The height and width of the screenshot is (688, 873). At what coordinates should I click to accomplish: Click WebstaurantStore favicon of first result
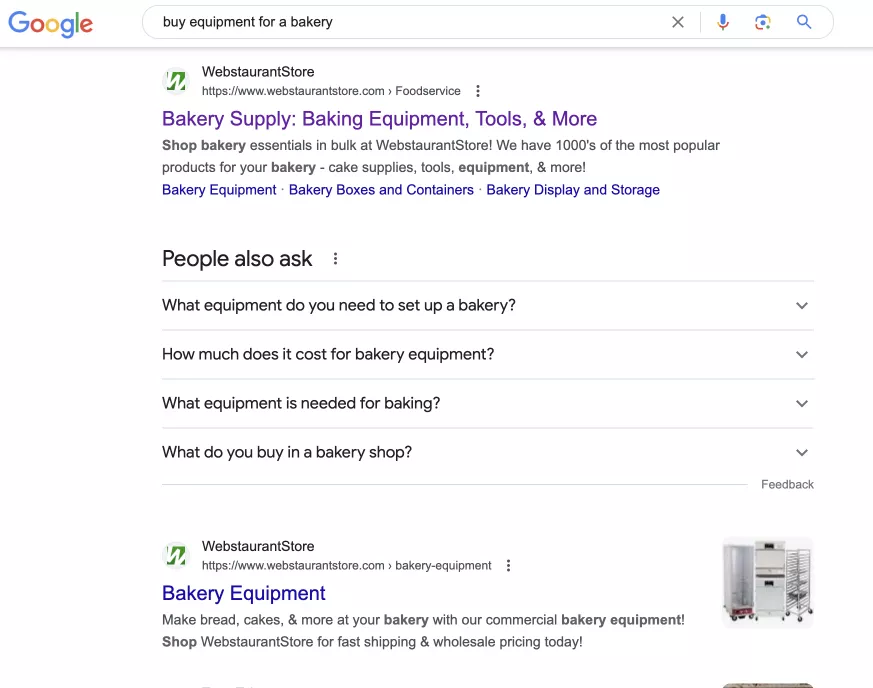click(x=176, y=81)
